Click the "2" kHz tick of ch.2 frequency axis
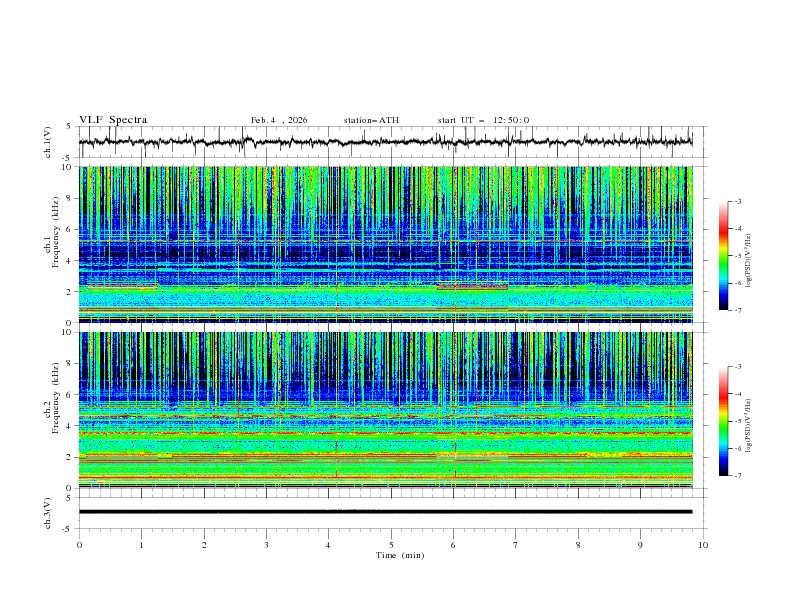 [71, 457]
